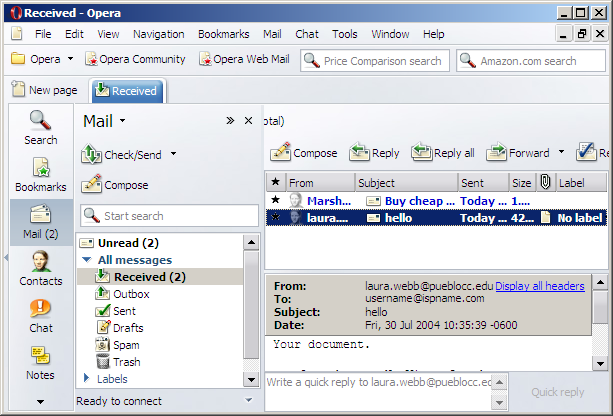
Task: Open the Notes panel icon
Action: 40,363
